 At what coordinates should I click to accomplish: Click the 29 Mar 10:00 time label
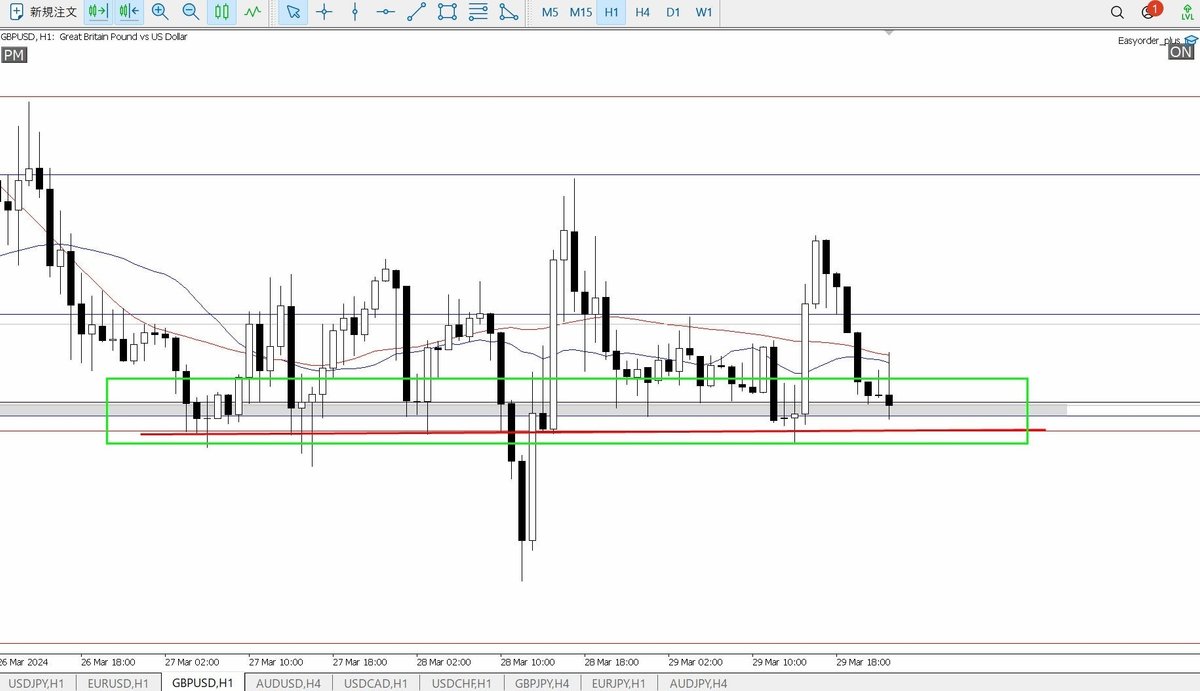[x=780, y=662]
